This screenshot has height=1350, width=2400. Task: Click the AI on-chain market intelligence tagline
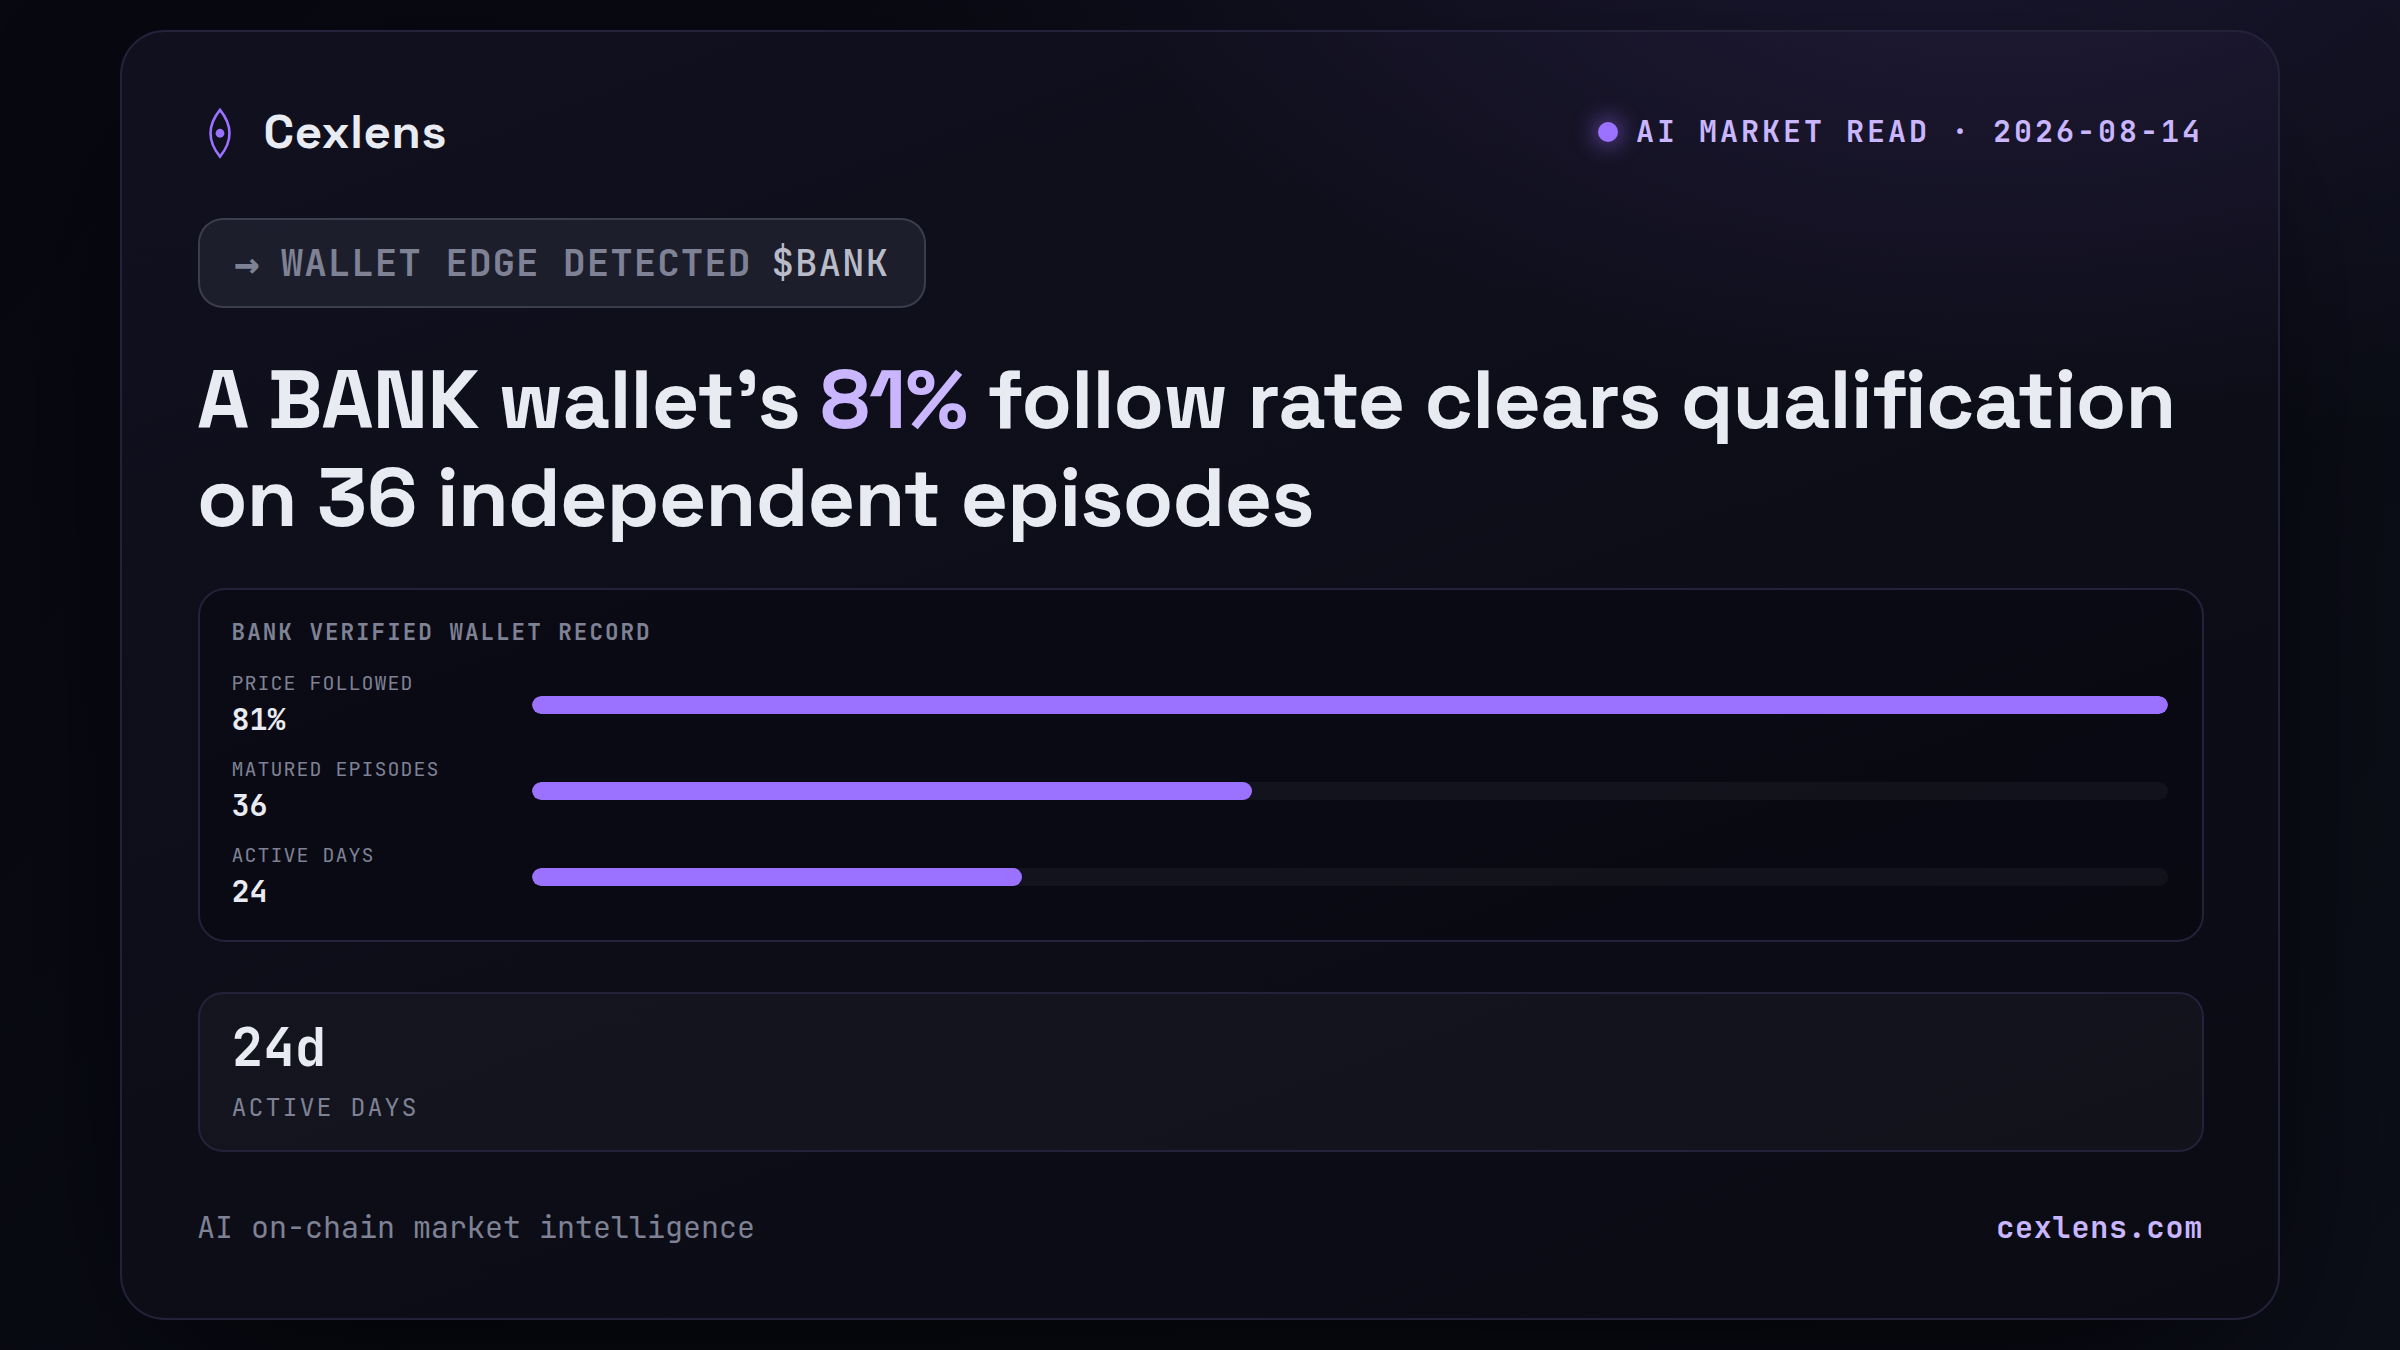(476, 1227)
